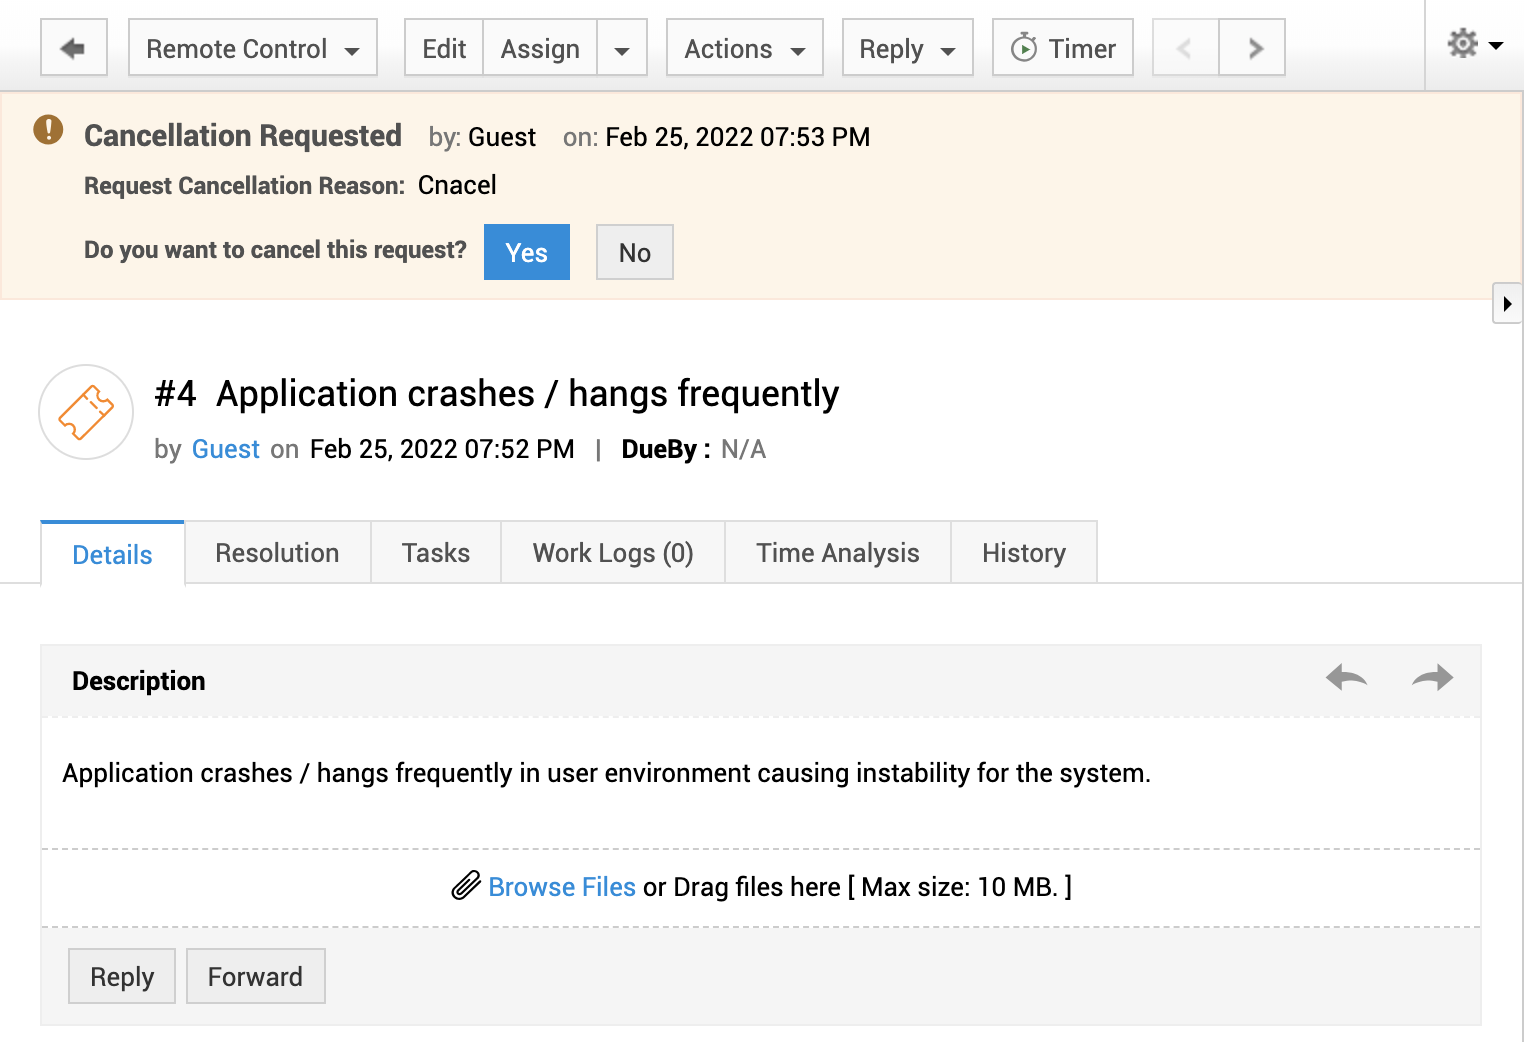This screenshot has height=1042, width=1524.
Task: Switch to the Resolution tab
Action: coord(277,553)
